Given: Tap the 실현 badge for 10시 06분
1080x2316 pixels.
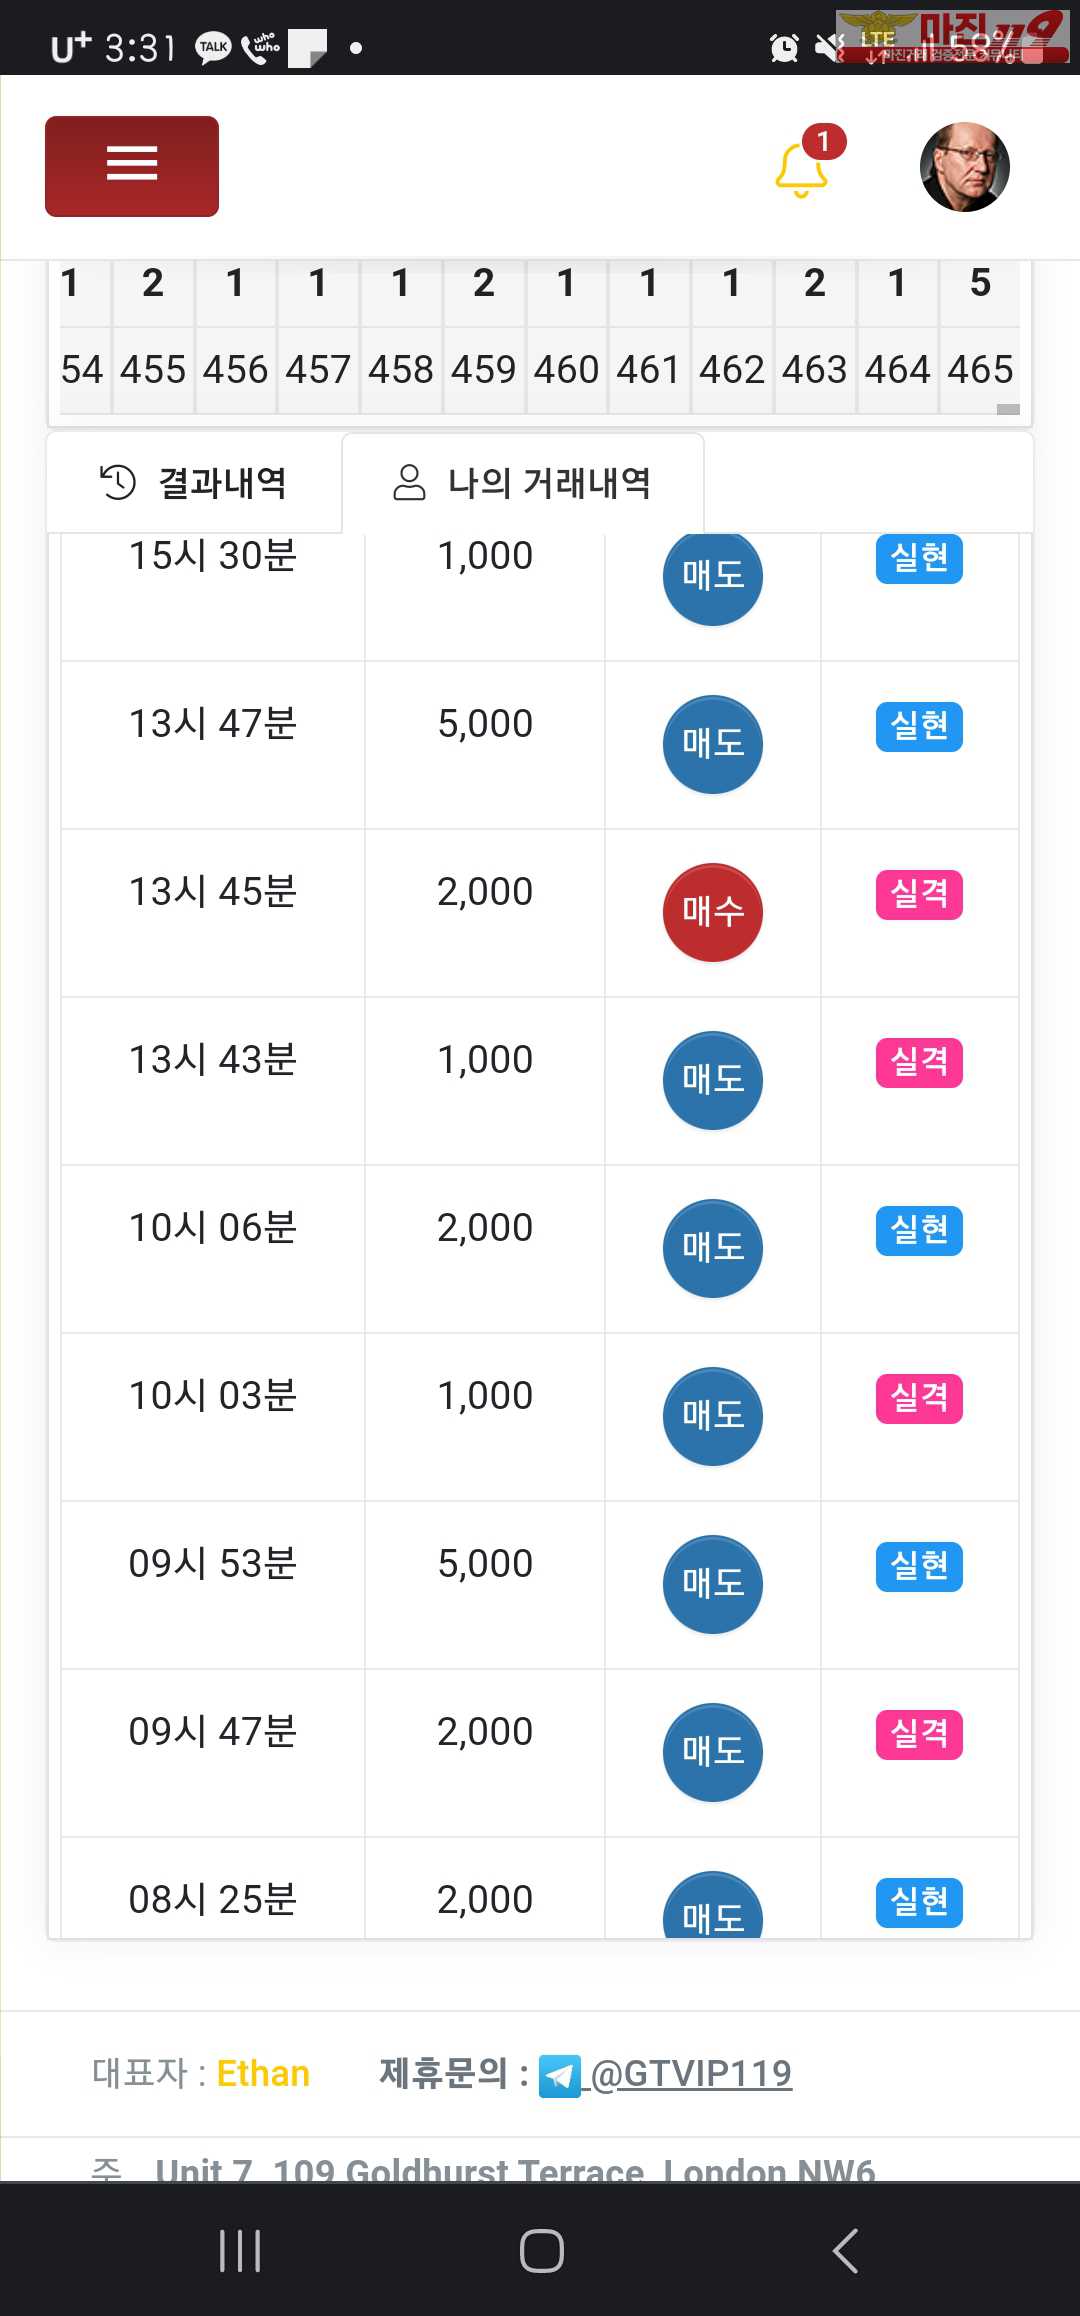Looking at the screenshot, I should (919, 1230).
